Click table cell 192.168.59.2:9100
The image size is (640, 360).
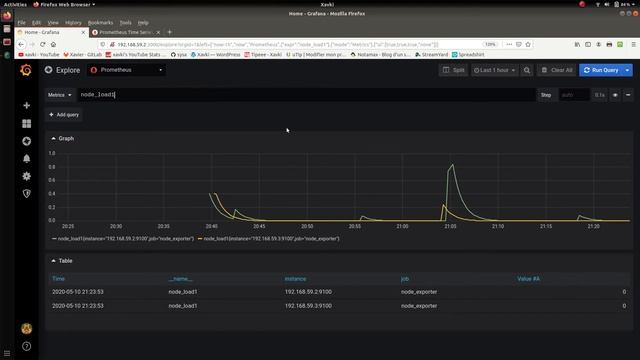pos(308,292)
